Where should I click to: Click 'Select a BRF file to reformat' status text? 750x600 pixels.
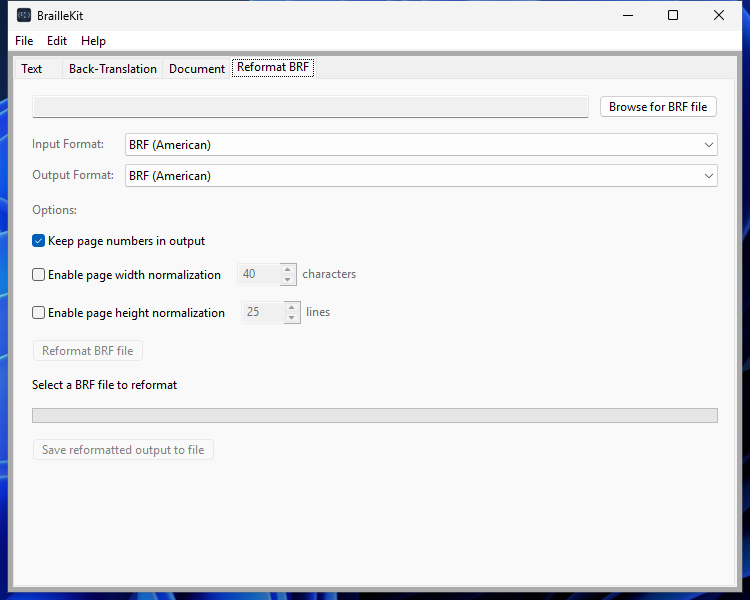coord(104,385)
